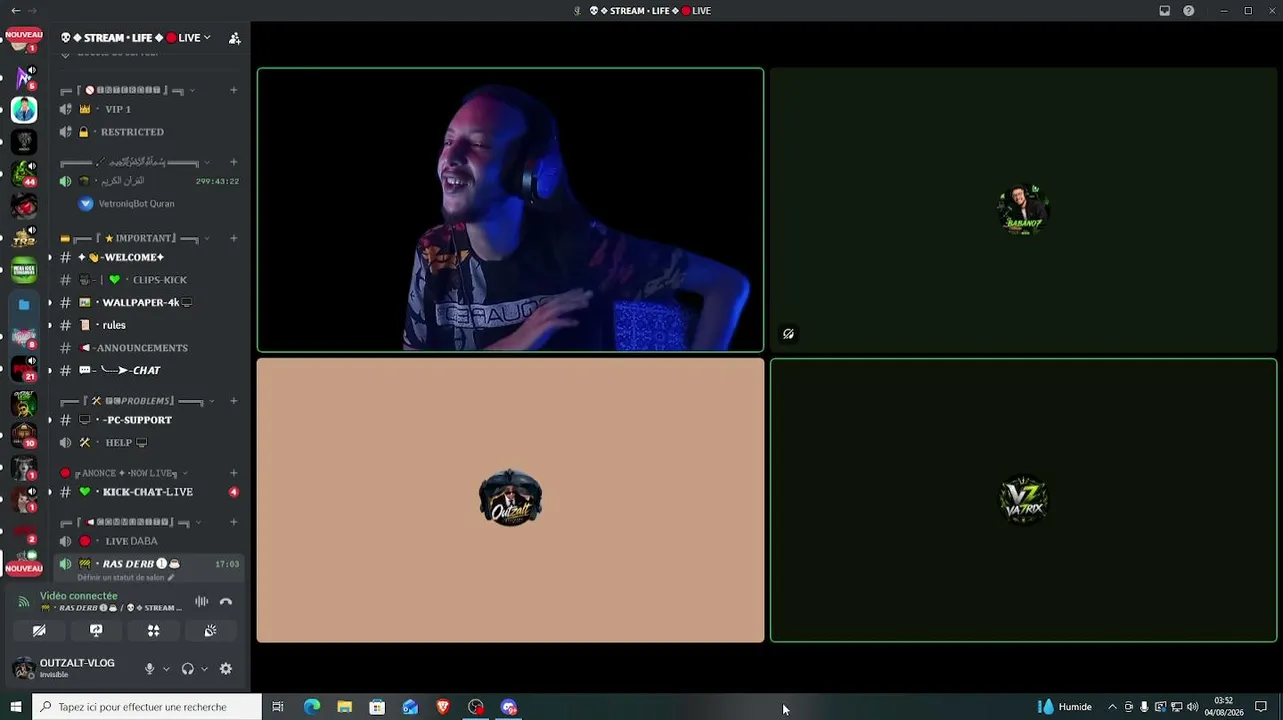Focus the VA7RIX participant tile
This screenshot has height=720, width=1283.
point(1023,500)
